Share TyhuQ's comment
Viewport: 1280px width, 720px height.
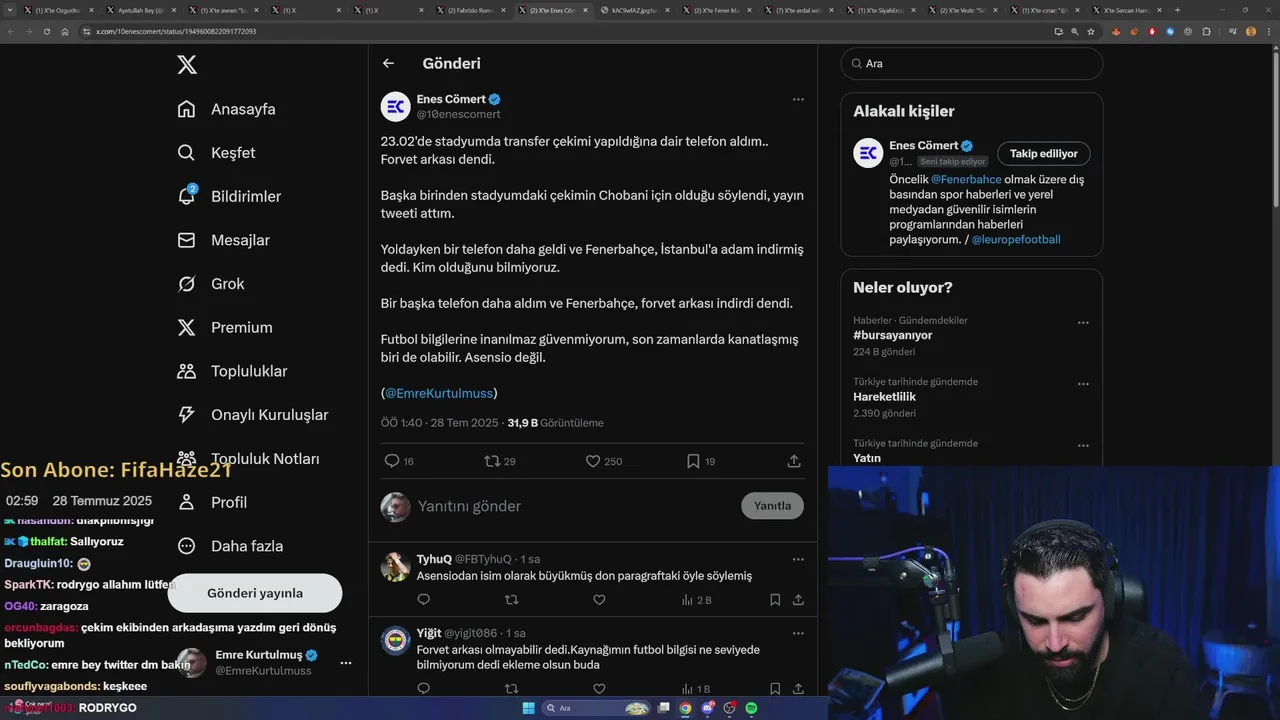point(798,600)
